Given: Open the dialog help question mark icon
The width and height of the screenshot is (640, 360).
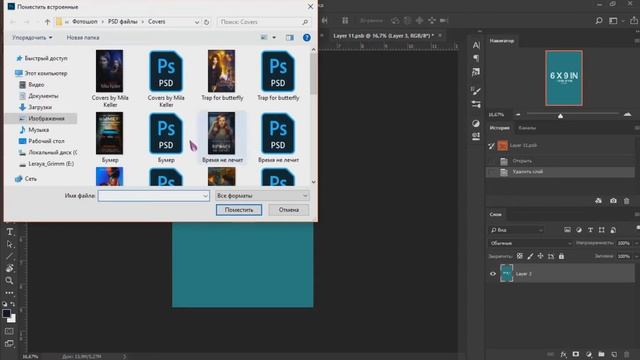Looking at the screenshot, I should pos(307,38).
